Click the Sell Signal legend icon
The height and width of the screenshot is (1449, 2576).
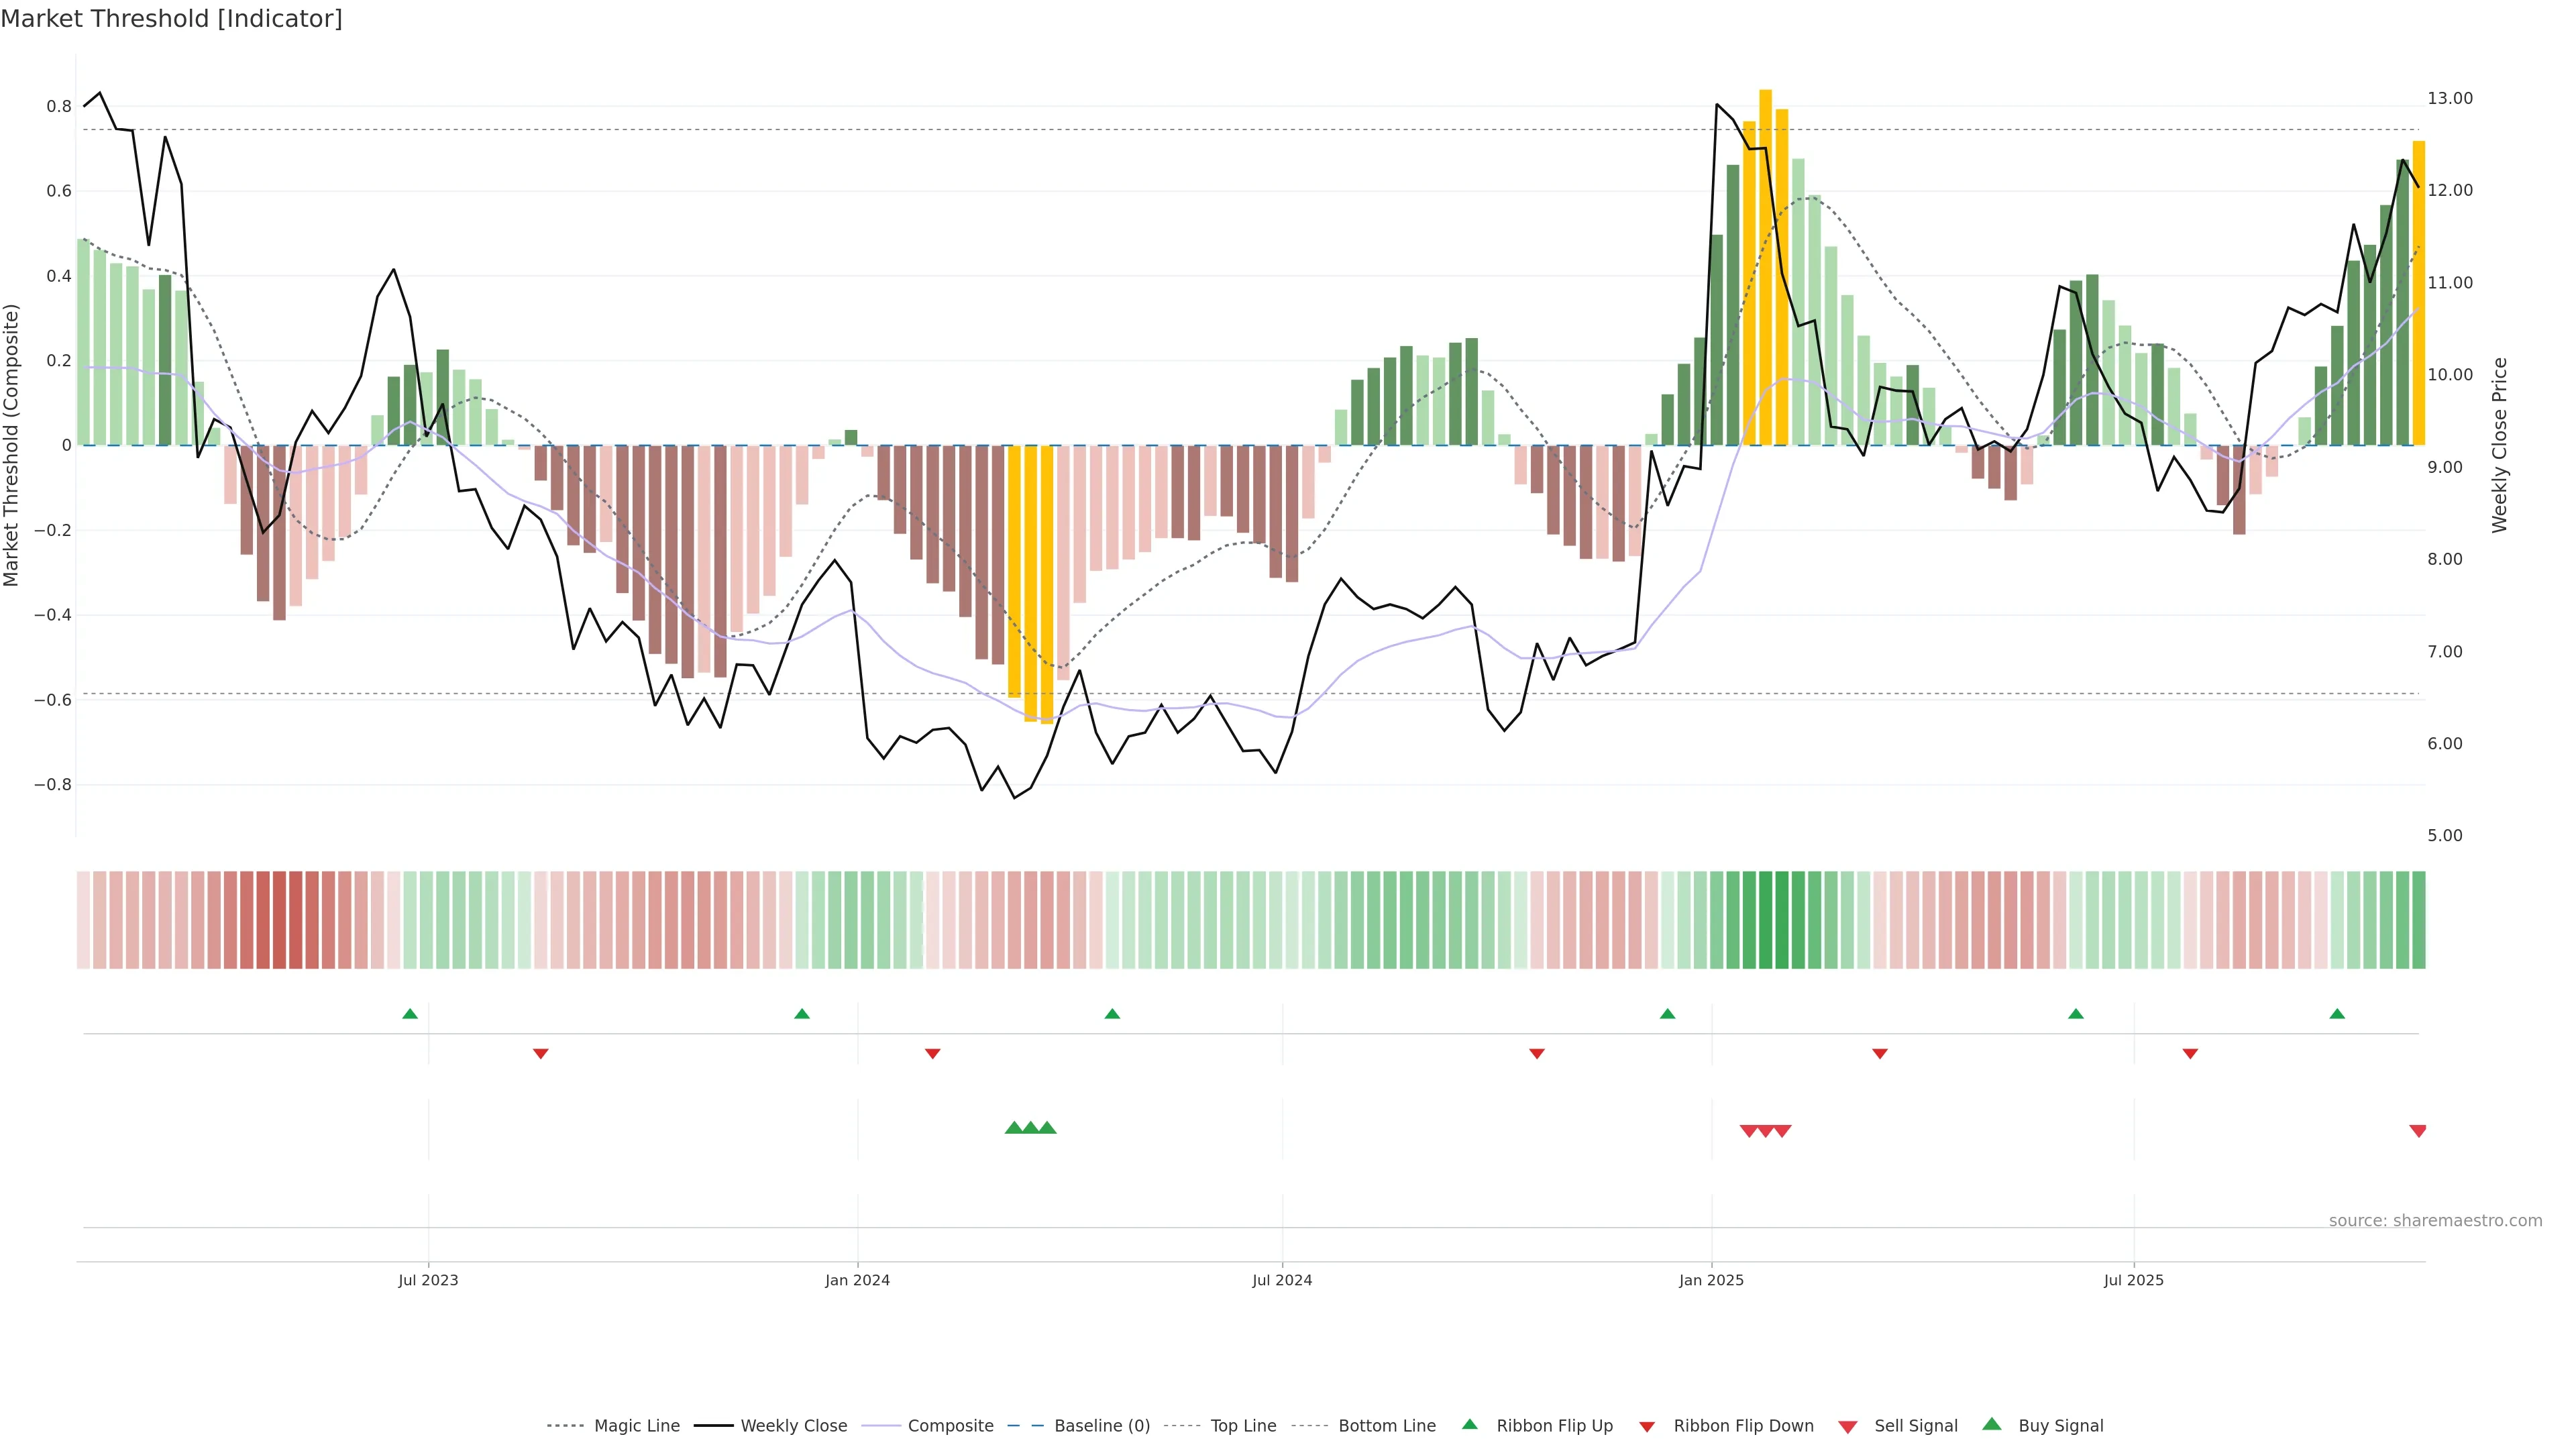coord(1848,1427)
